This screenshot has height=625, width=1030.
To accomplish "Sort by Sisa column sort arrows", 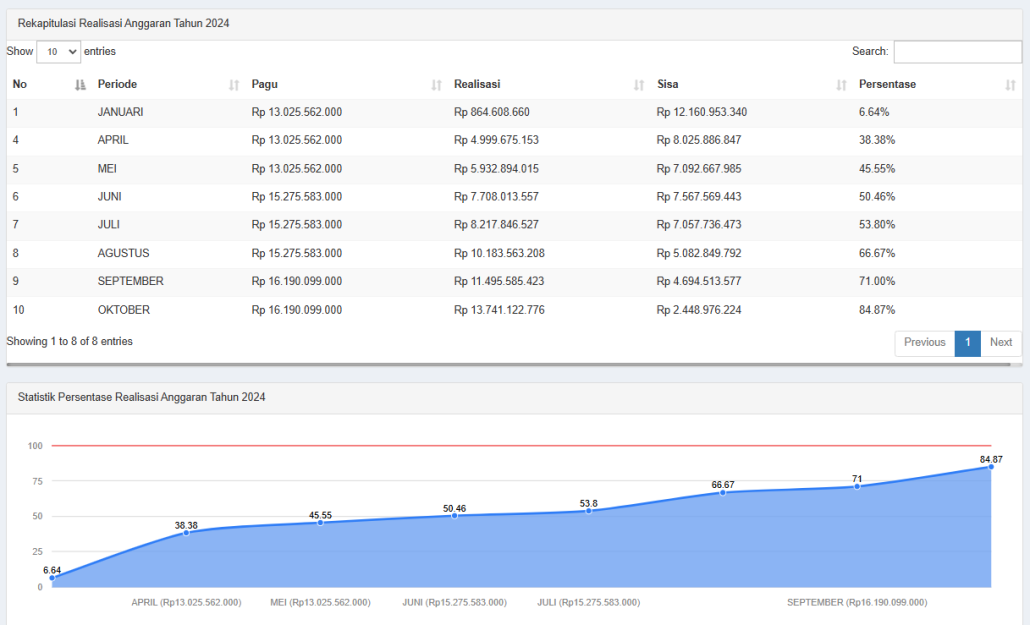I will pos(841,85).
